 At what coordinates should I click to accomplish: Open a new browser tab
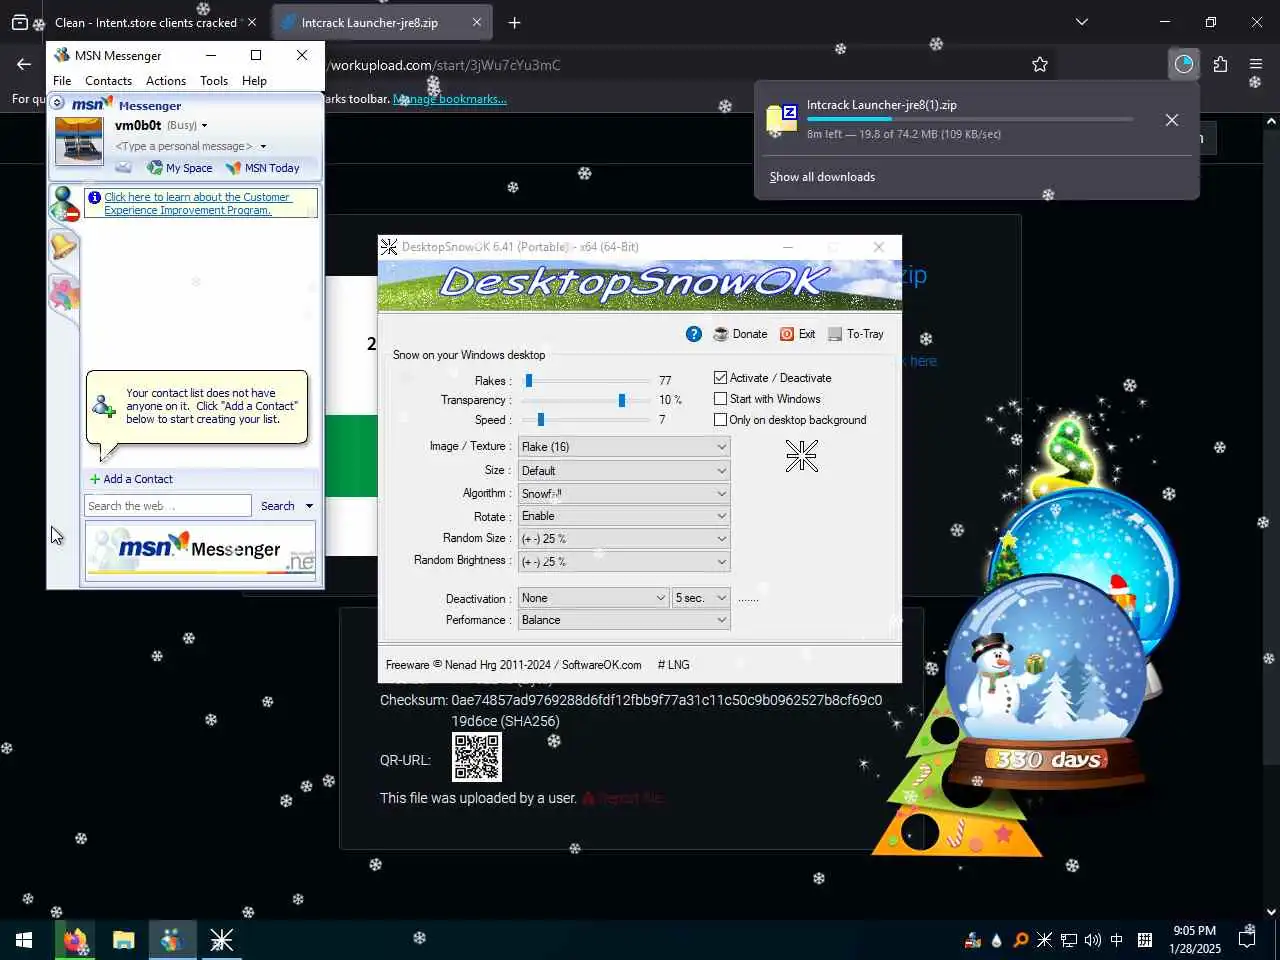[514, 22]
